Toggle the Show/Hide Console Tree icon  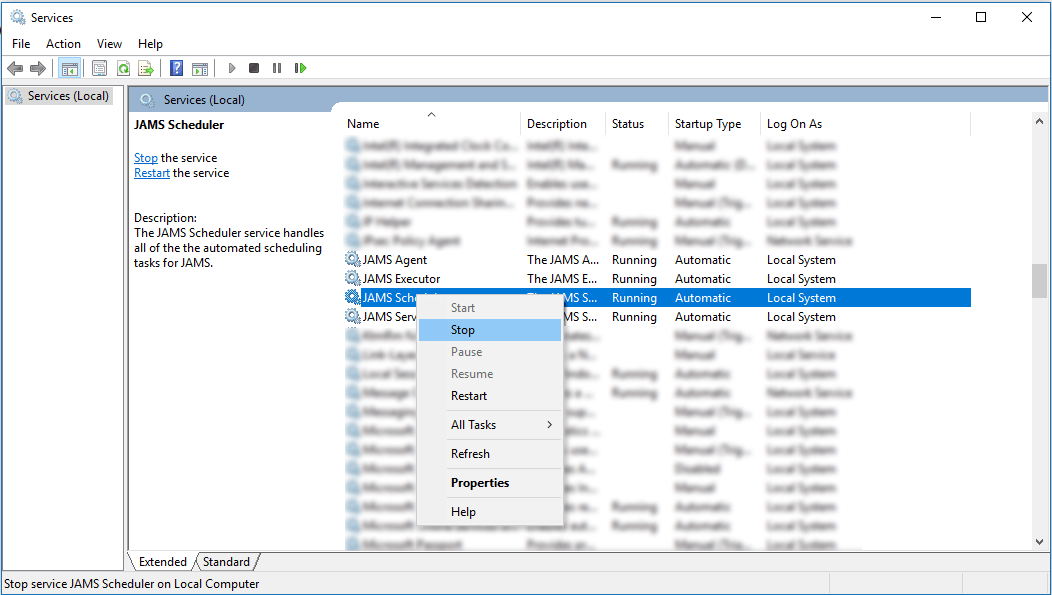click(x=69, y=68)
